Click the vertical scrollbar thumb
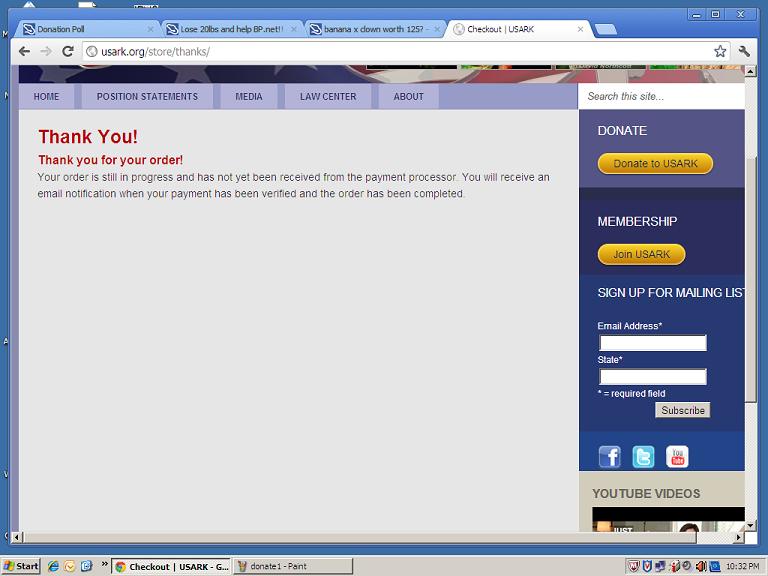This screenshot has width=768, height=576. 750,279
